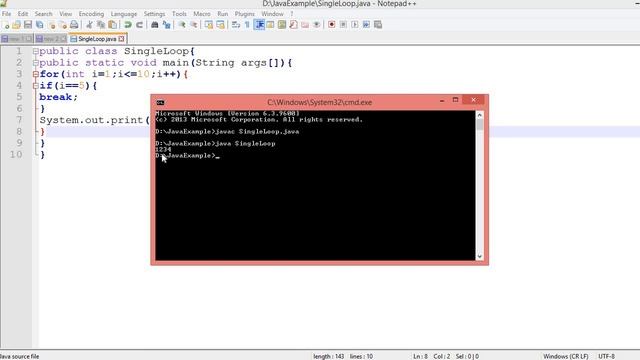Viewport: 640px width, 360px height.
Task: Toggle the highlighted Indent Guide button
Action: pyautogui.click(x=259, y=25)
